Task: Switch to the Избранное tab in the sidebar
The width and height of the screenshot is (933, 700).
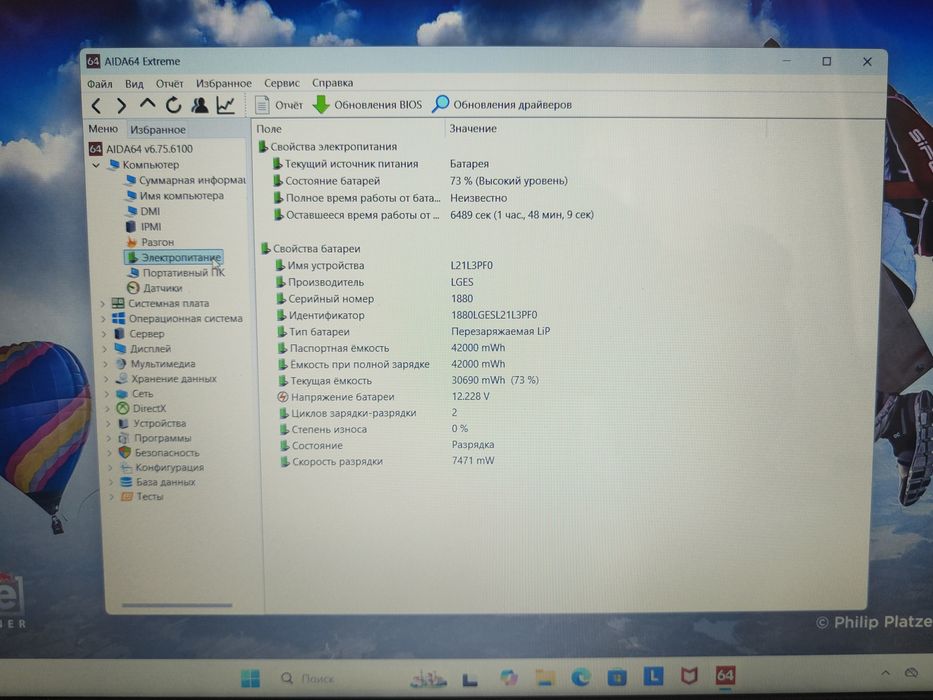Action: (x=158, y=129)
